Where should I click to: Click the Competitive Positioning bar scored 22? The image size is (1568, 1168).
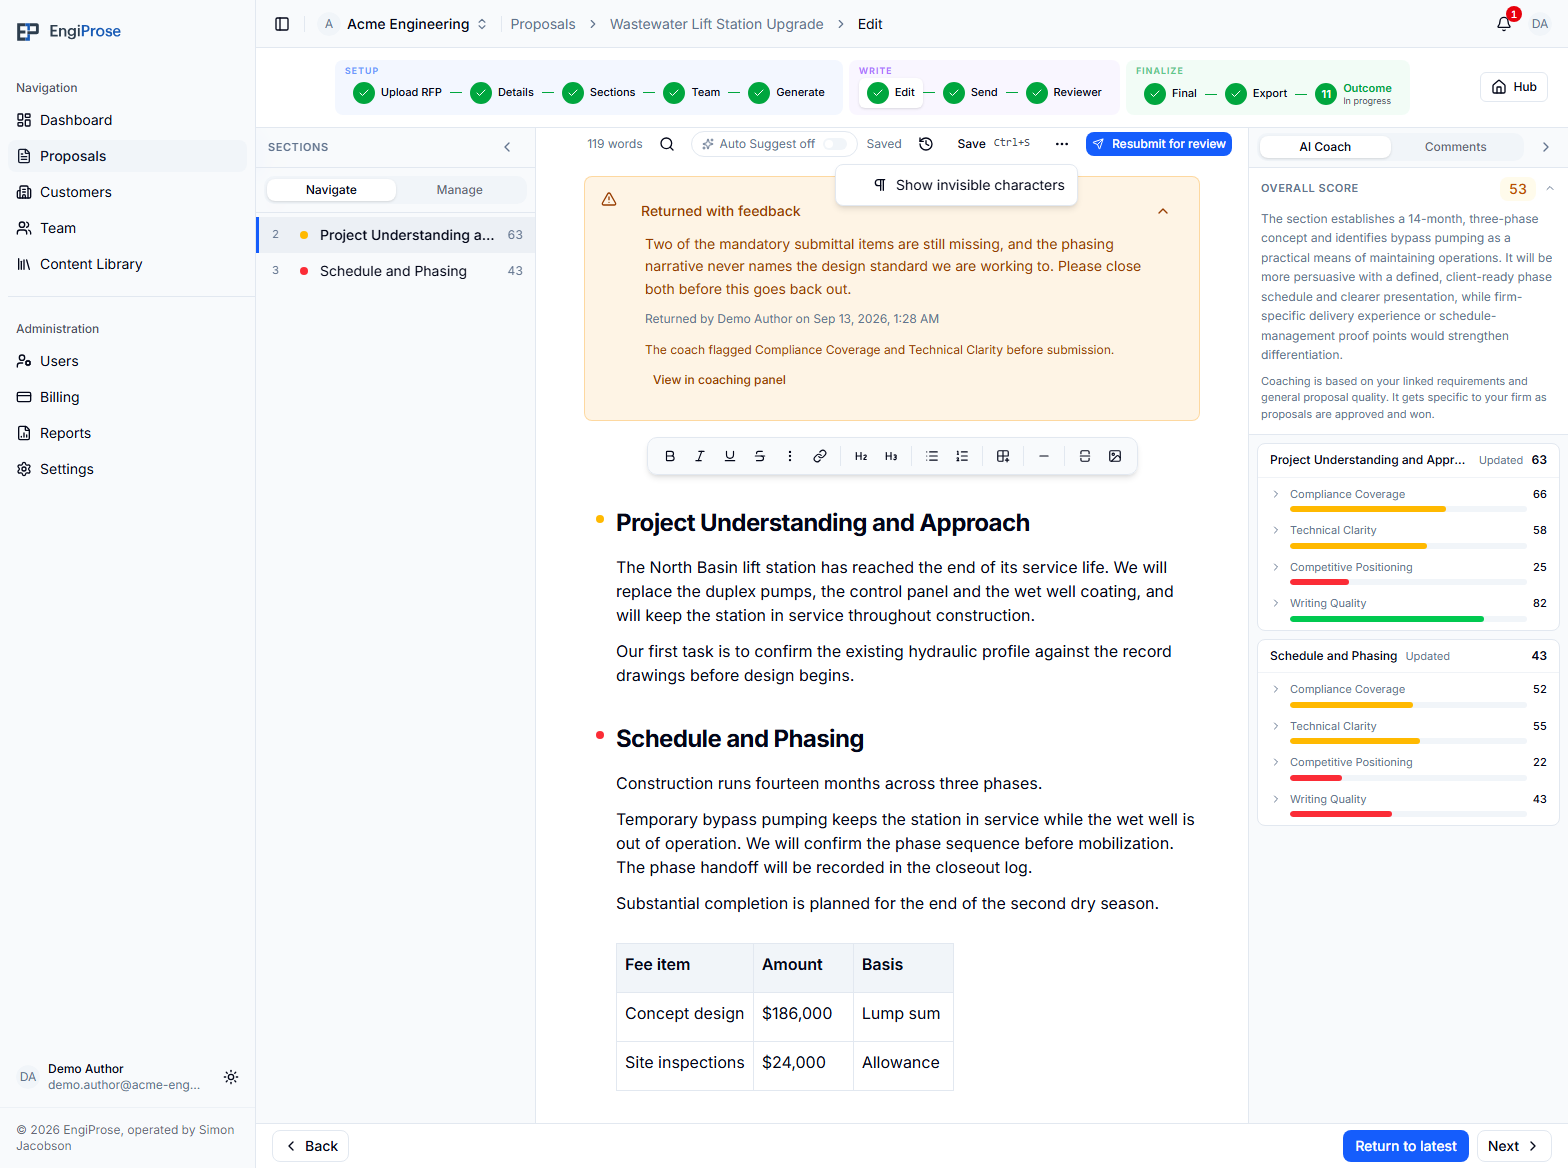click(x=1408, y=777)
